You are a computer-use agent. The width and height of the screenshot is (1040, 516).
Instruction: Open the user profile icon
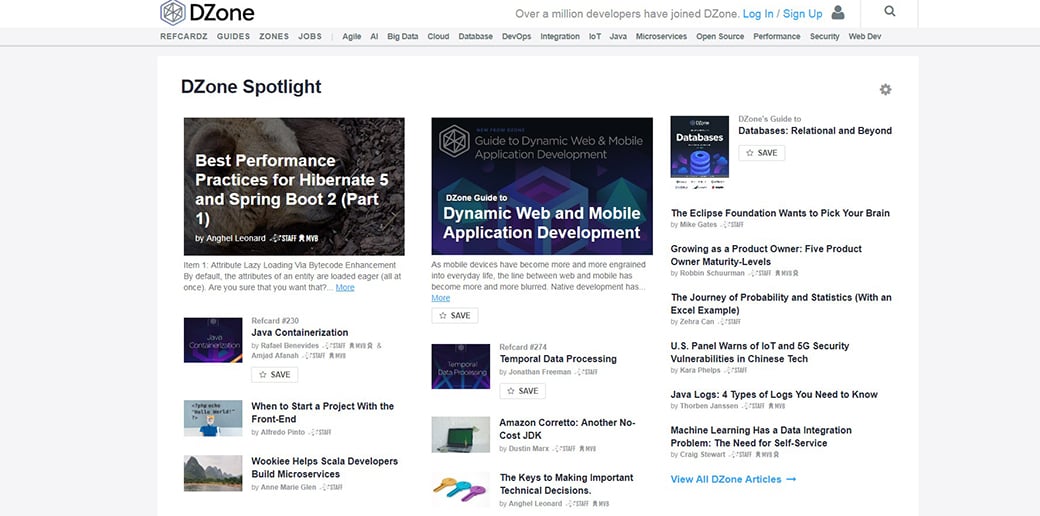point(838,13)
